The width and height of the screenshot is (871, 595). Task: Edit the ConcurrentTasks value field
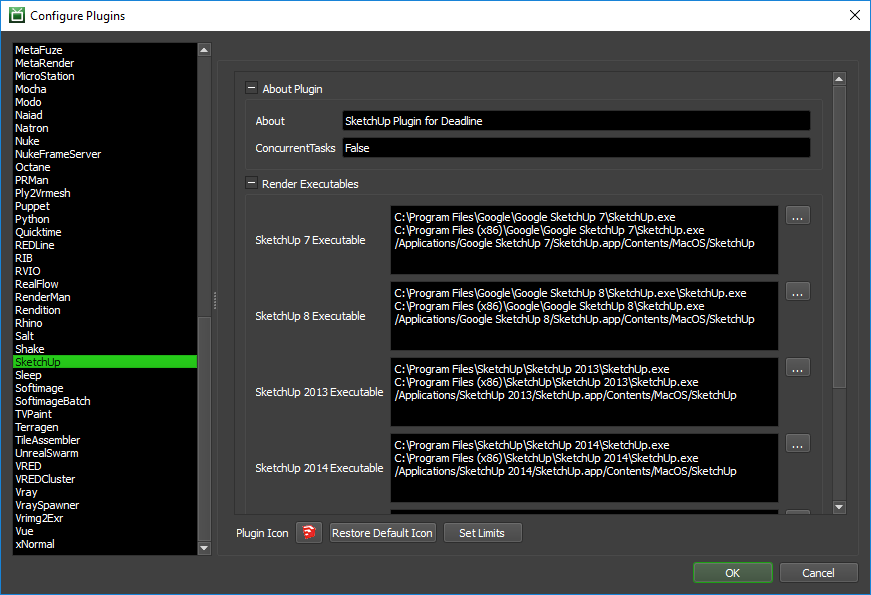coord(576,148)
